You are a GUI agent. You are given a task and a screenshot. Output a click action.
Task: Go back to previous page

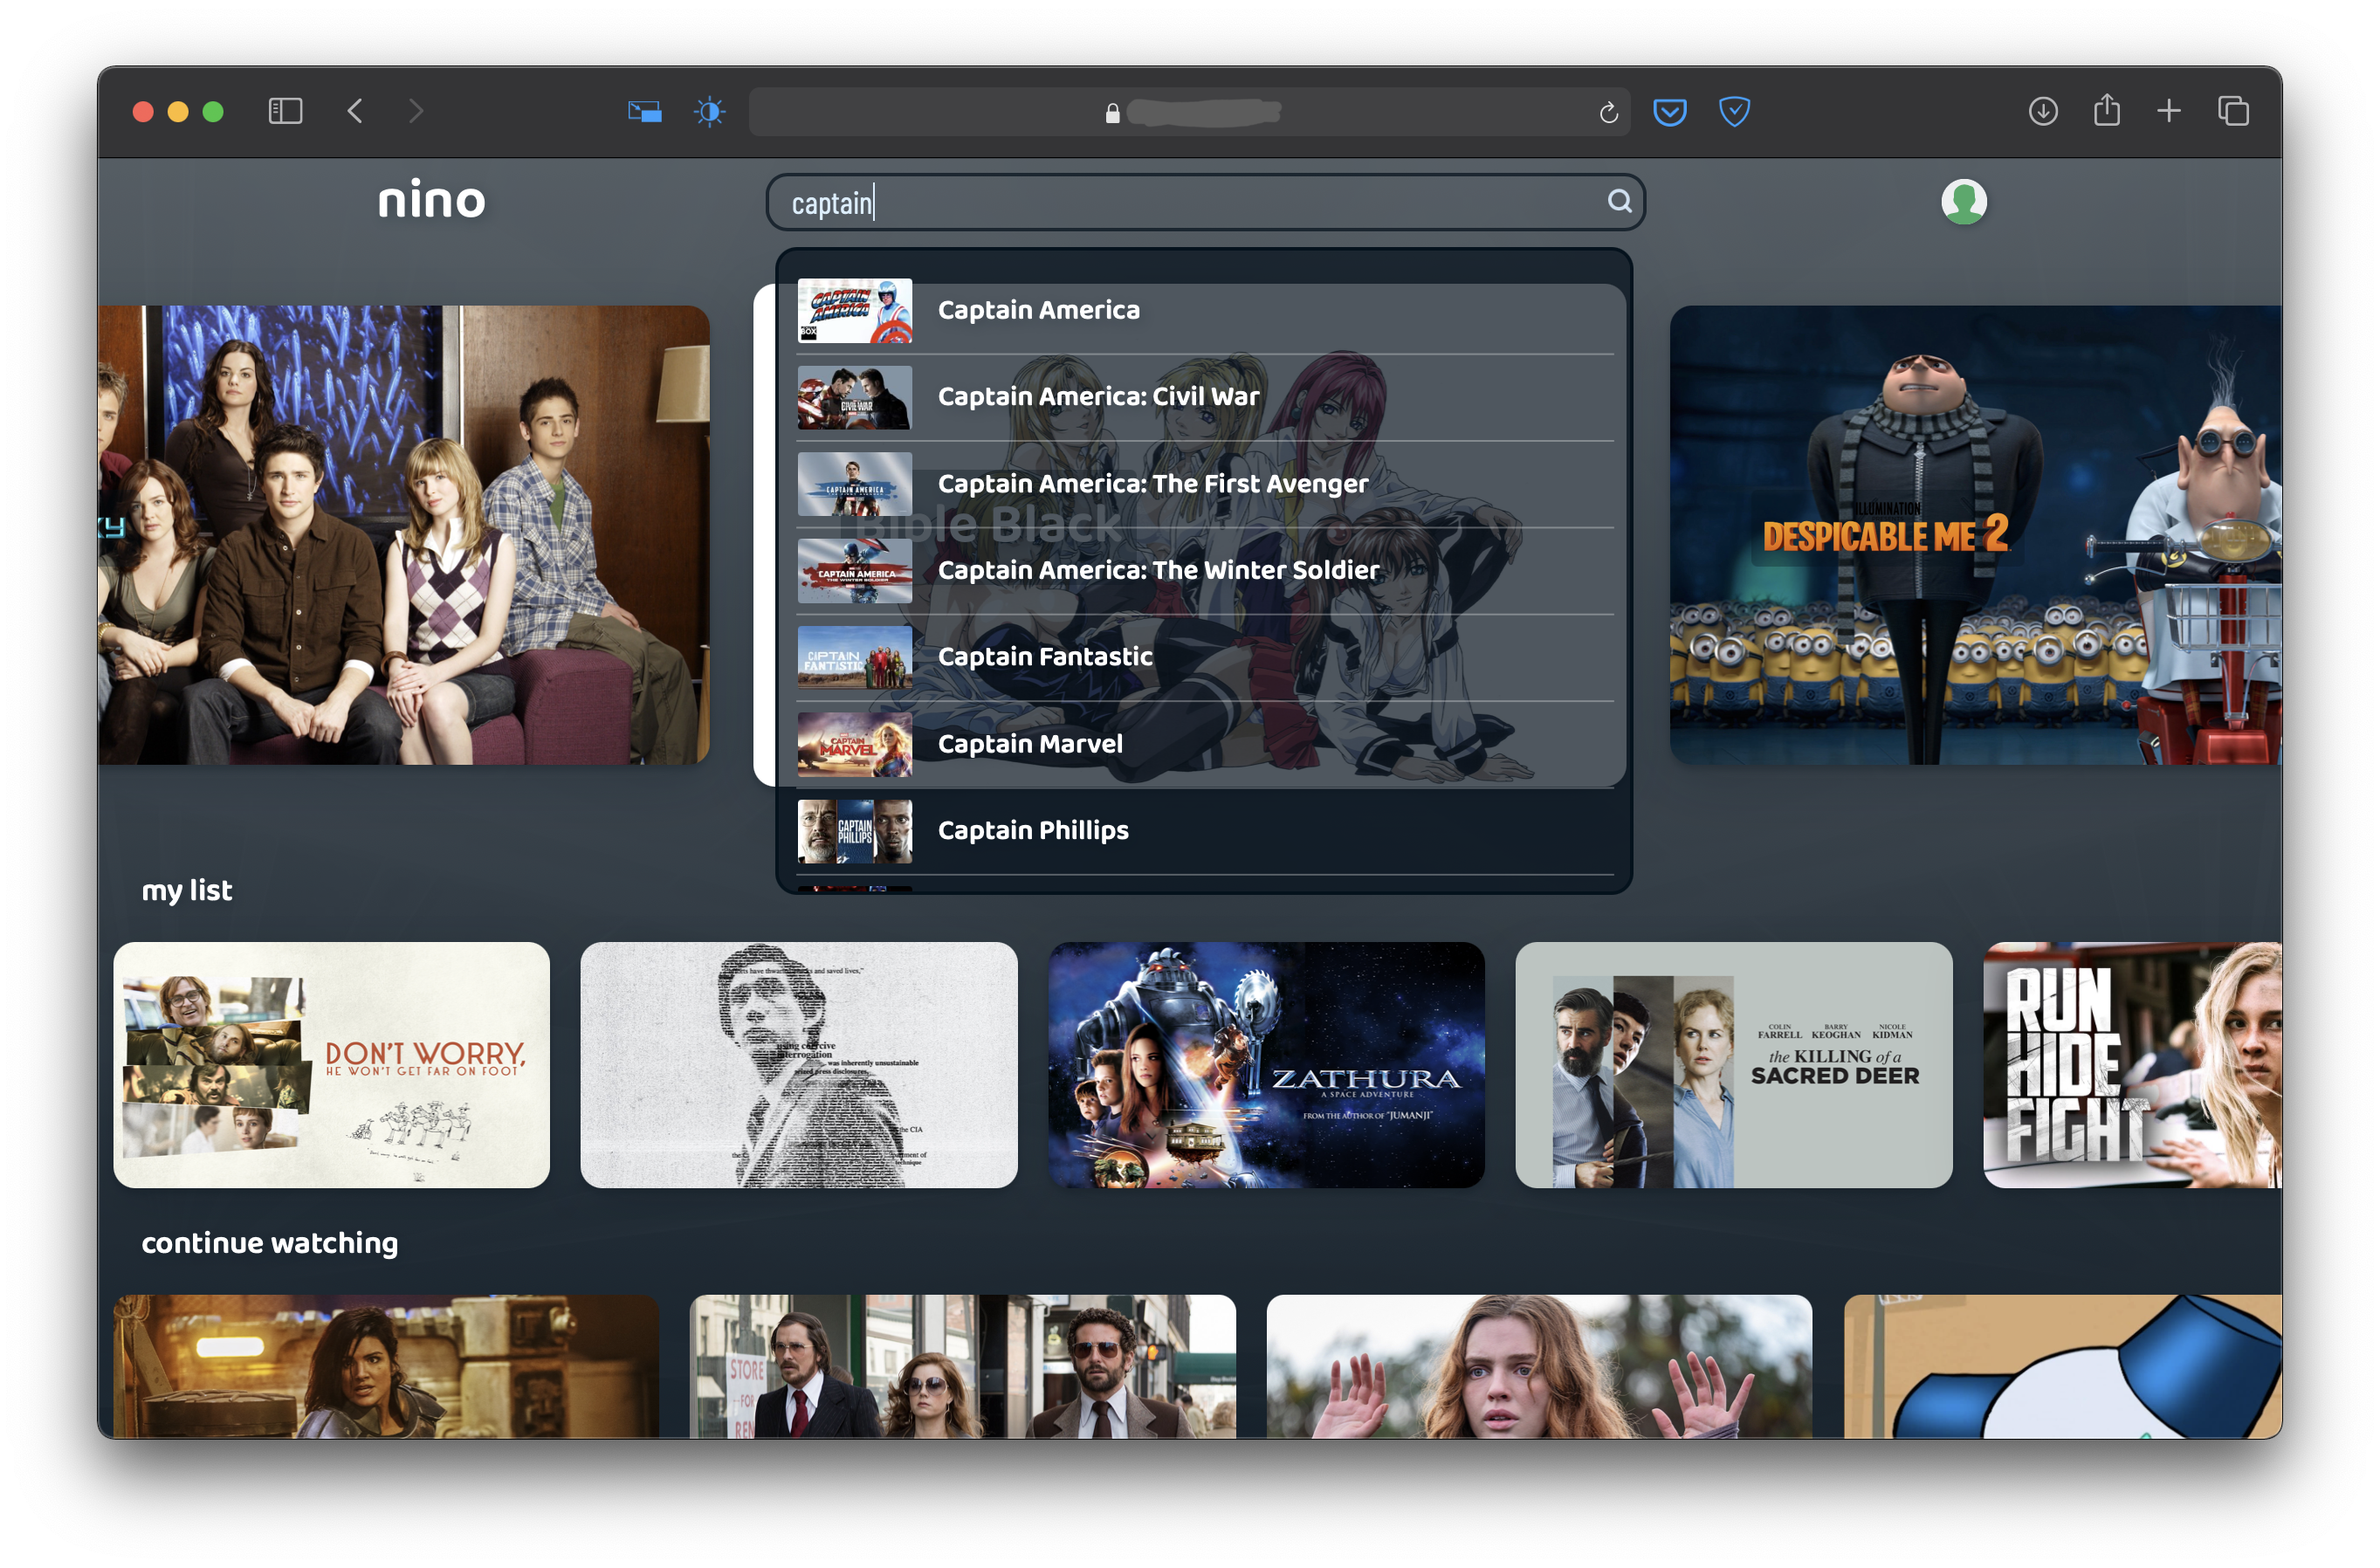click(x=355, y=111)
